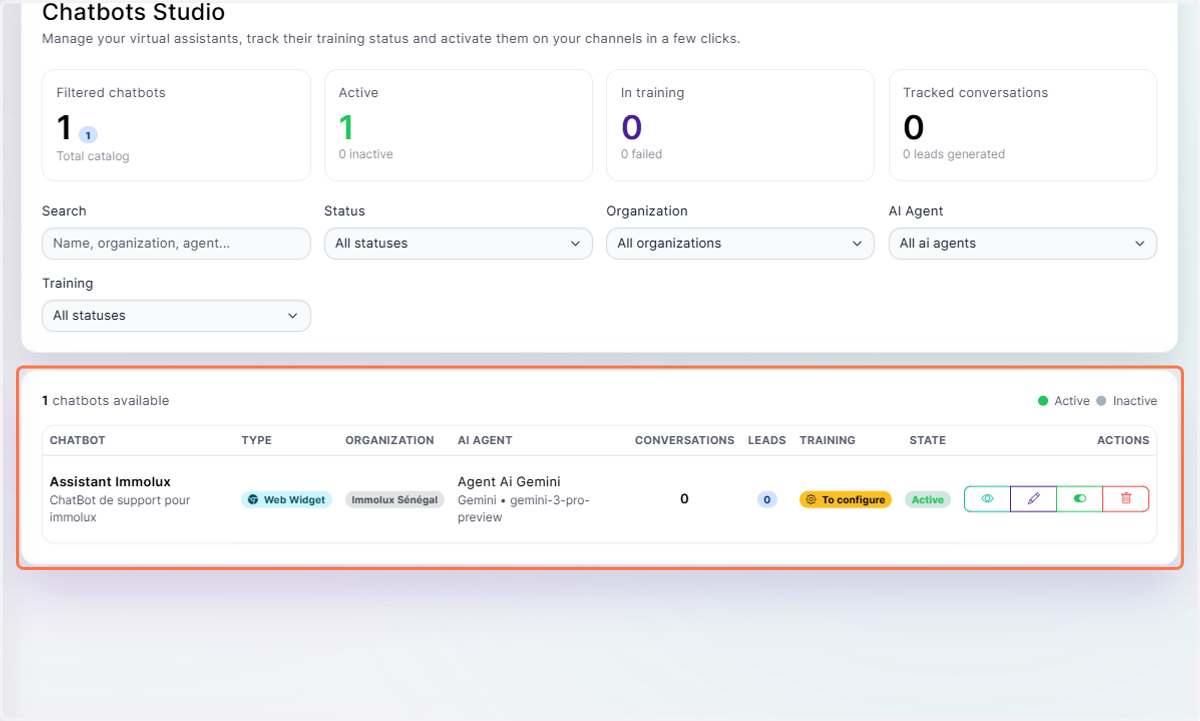Click the leads count badge showing 0
Image resolution: width=1200 pixels, height=721 pixels.
point(767,499)
